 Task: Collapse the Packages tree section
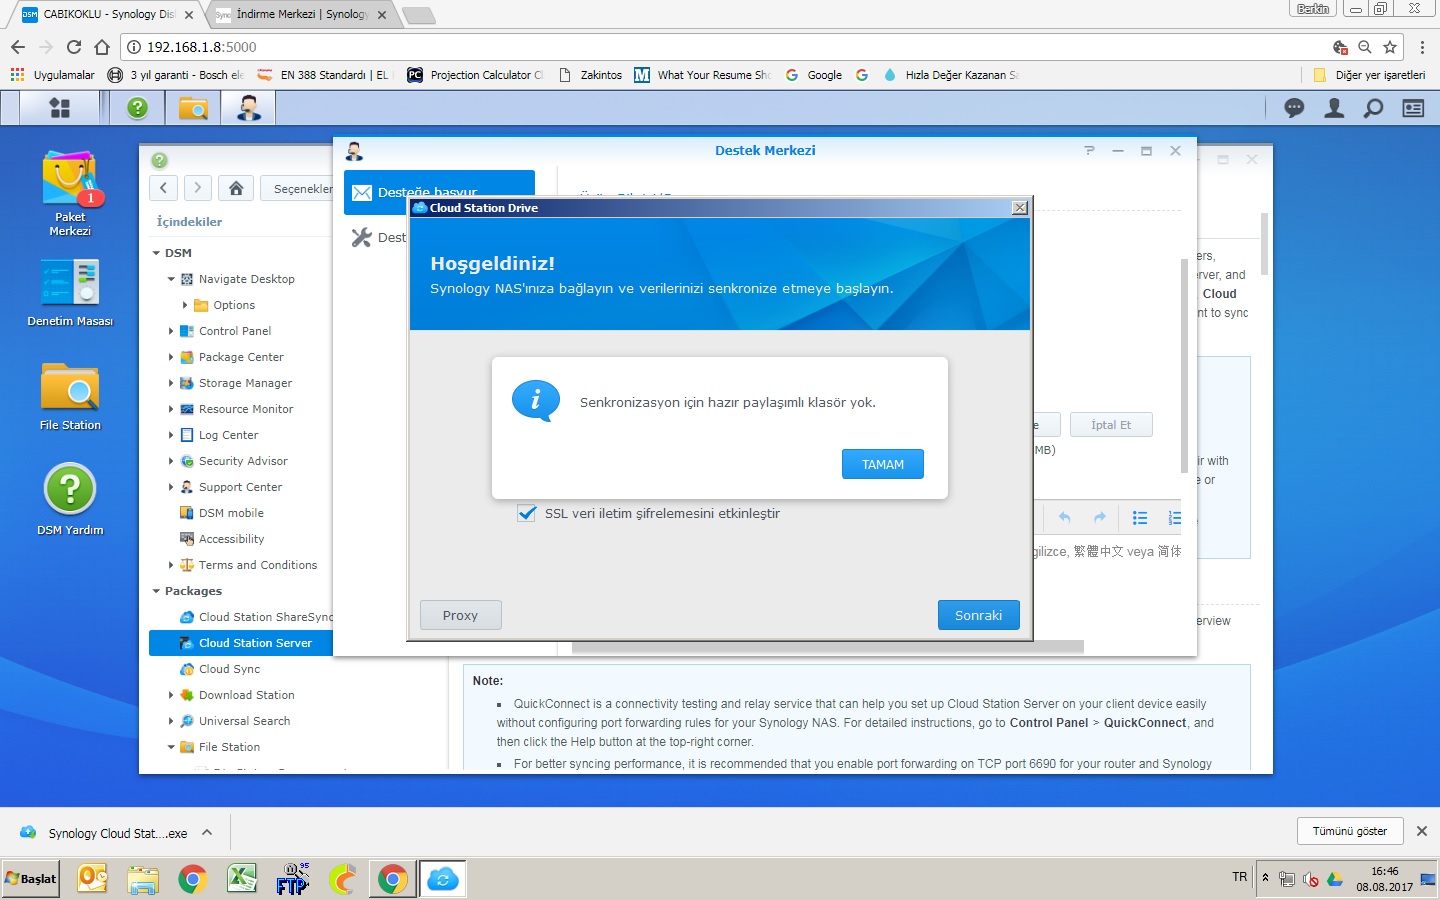pos(157,592)
